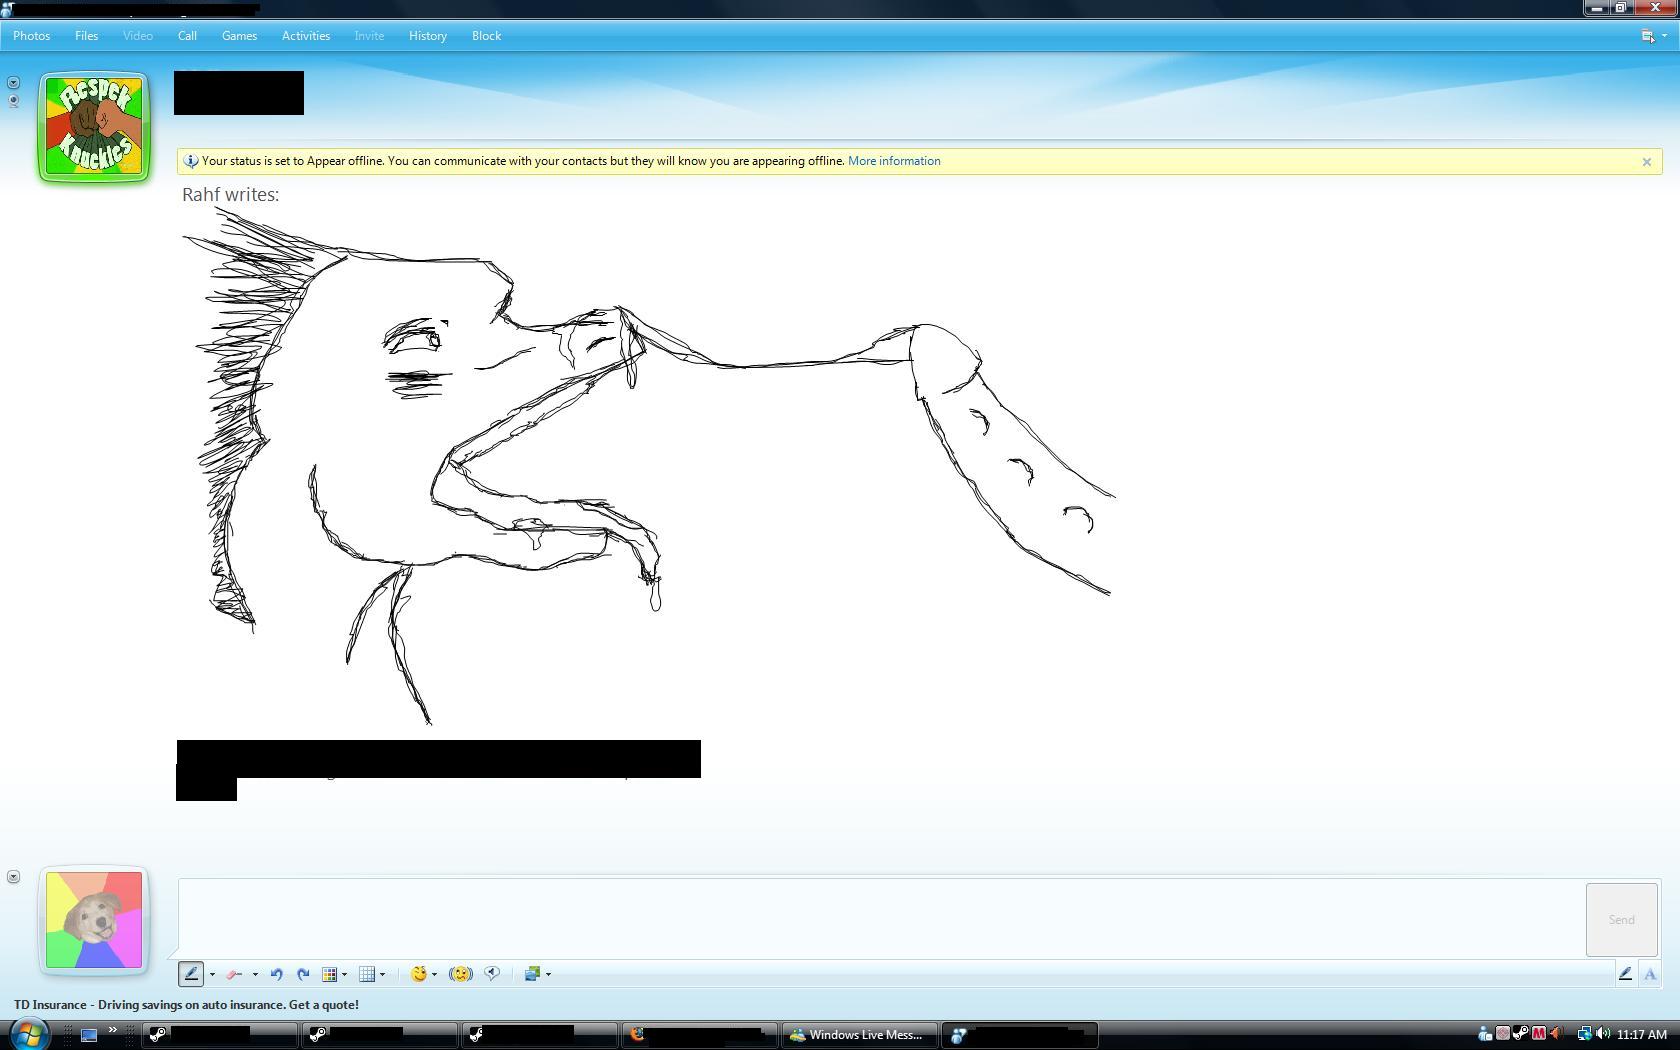Screen dimensions: 1680x1050
Task: Undo the last ink stroke
Action: tap(276, 974)
